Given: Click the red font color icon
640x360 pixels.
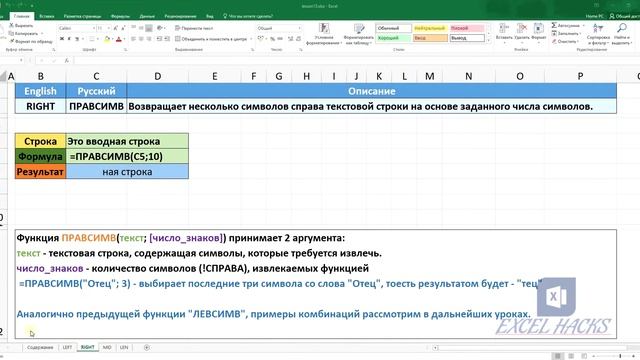Looking at the screenshot, I should (x=119, y=39).
